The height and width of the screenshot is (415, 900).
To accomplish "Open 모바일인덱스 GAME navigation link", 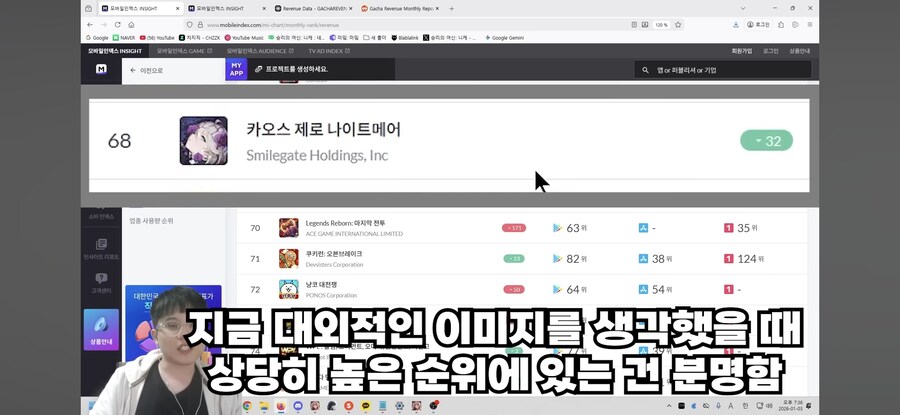I will point(184,51).
